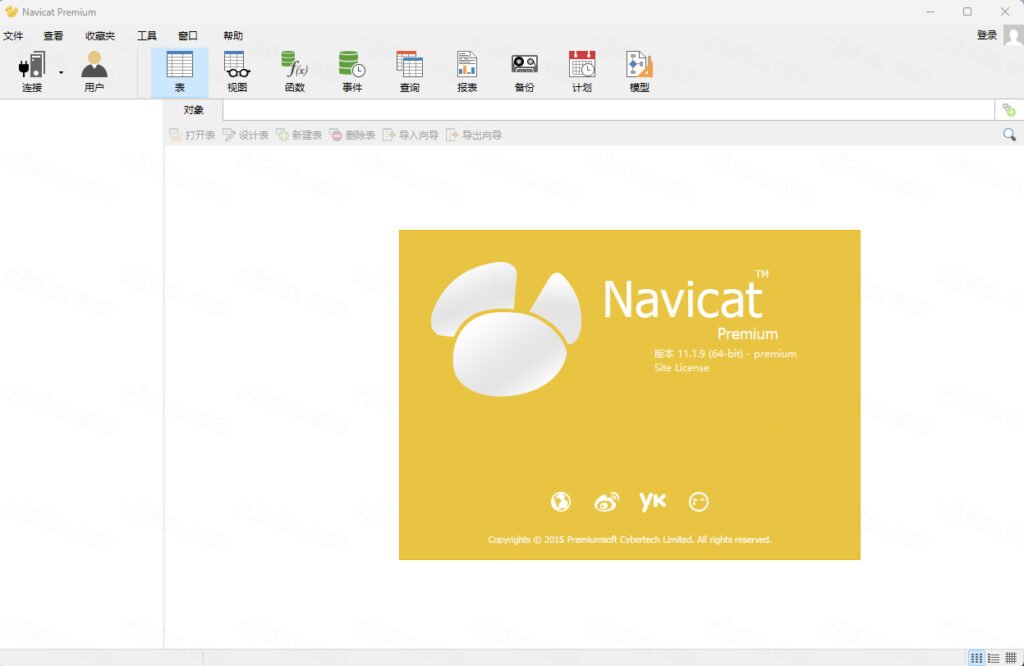Viewport: 1024px width, 666px height.
Task: Open the Favorites (收藏夹) menu
Action: 100,35
